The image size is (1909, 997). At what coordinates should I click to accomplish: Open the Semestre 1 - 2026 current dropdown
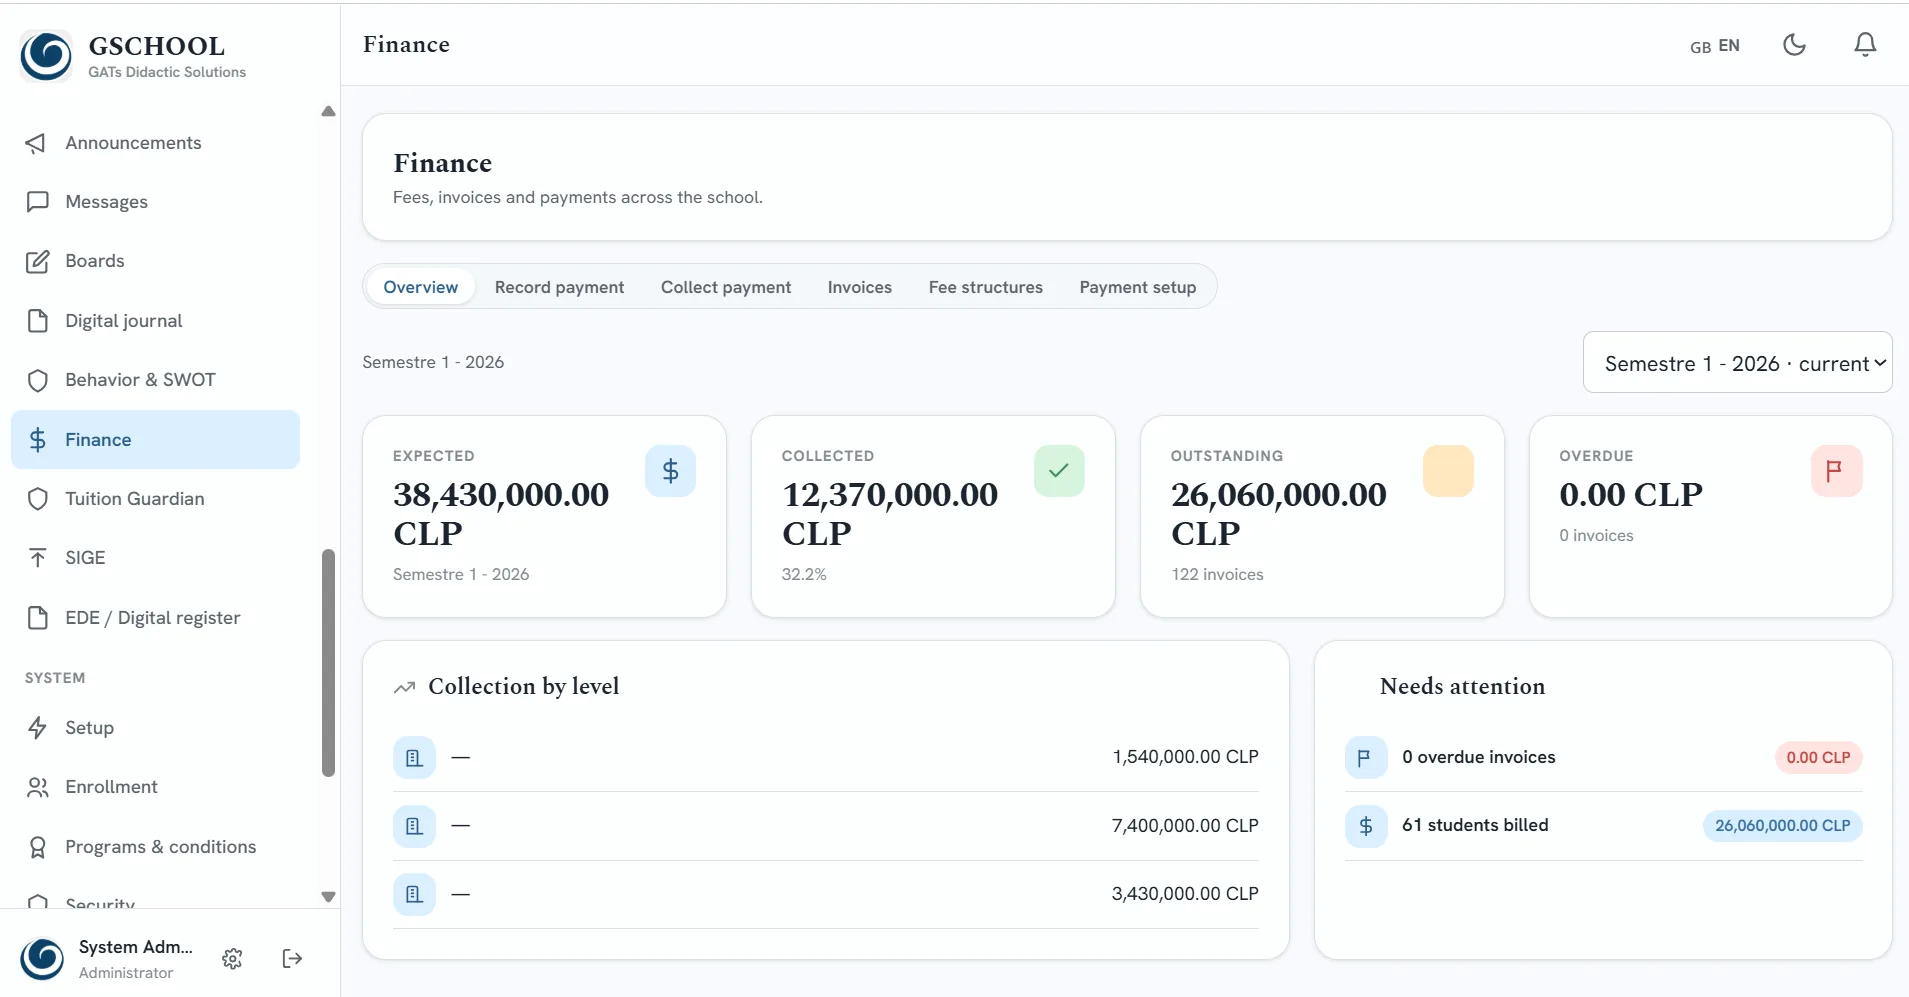click(1737, 363)
